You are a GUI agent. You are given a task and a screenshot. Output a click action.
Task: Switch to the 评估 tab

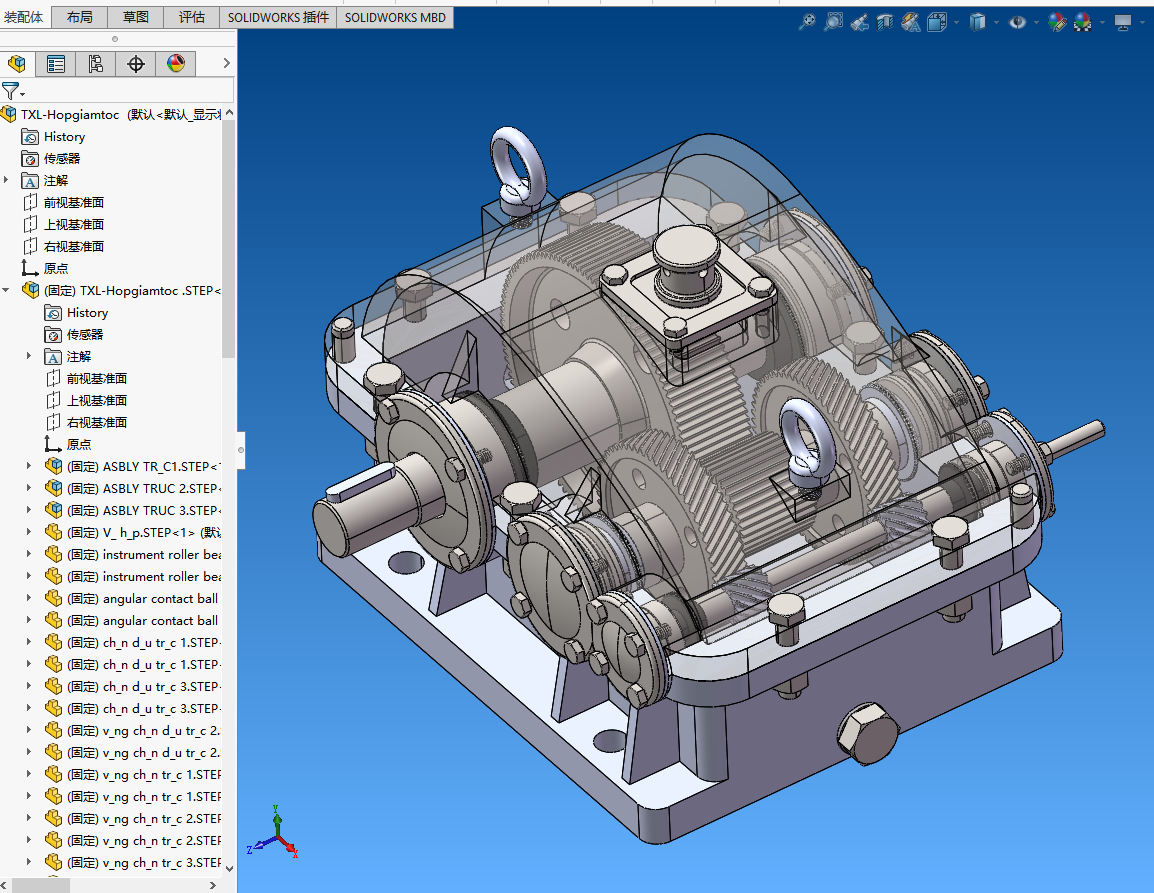[x=192, y=17]
